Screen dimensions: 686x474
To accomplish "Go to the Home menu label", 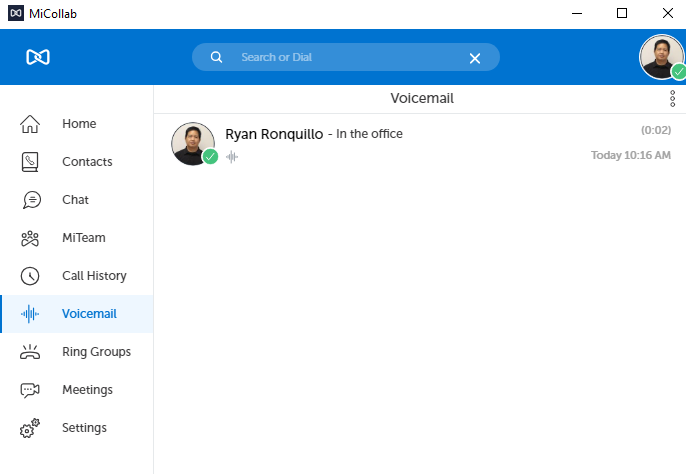I will (x=79, y=124).
